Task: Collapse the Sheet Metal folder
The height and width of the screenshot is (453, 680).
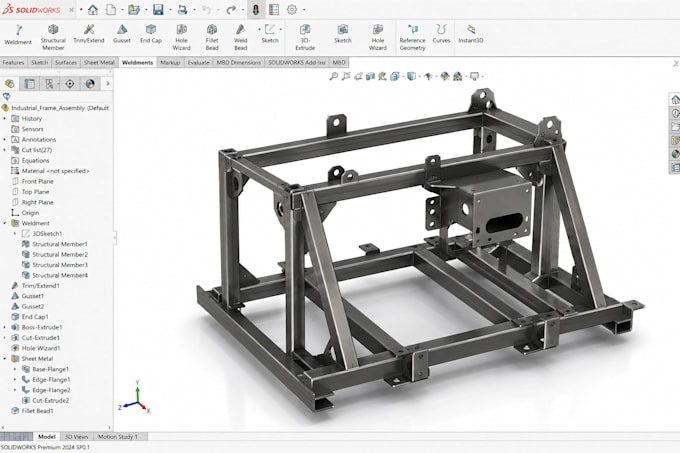Action: 5,358
